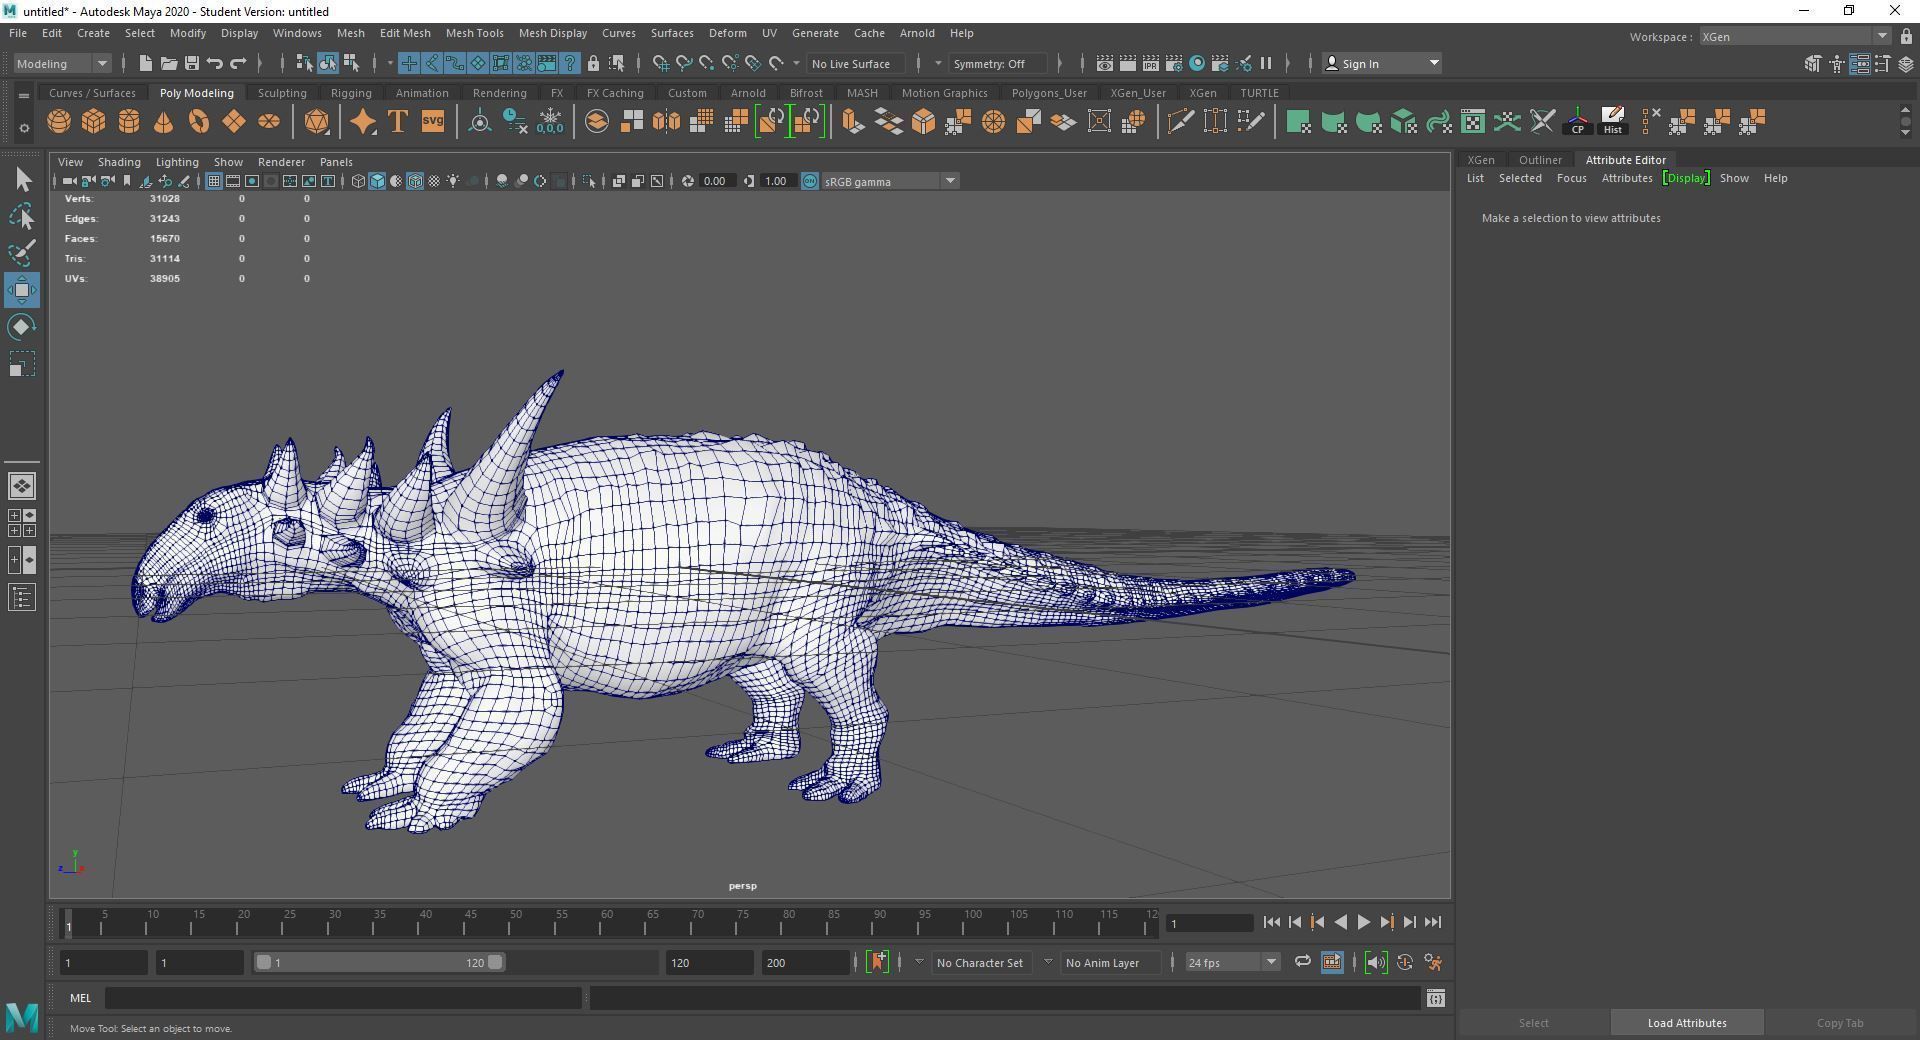The width and height of the screenshot is (1920, 1040).
Task: Select the Paint Selection tool
Action: (22, 253)
